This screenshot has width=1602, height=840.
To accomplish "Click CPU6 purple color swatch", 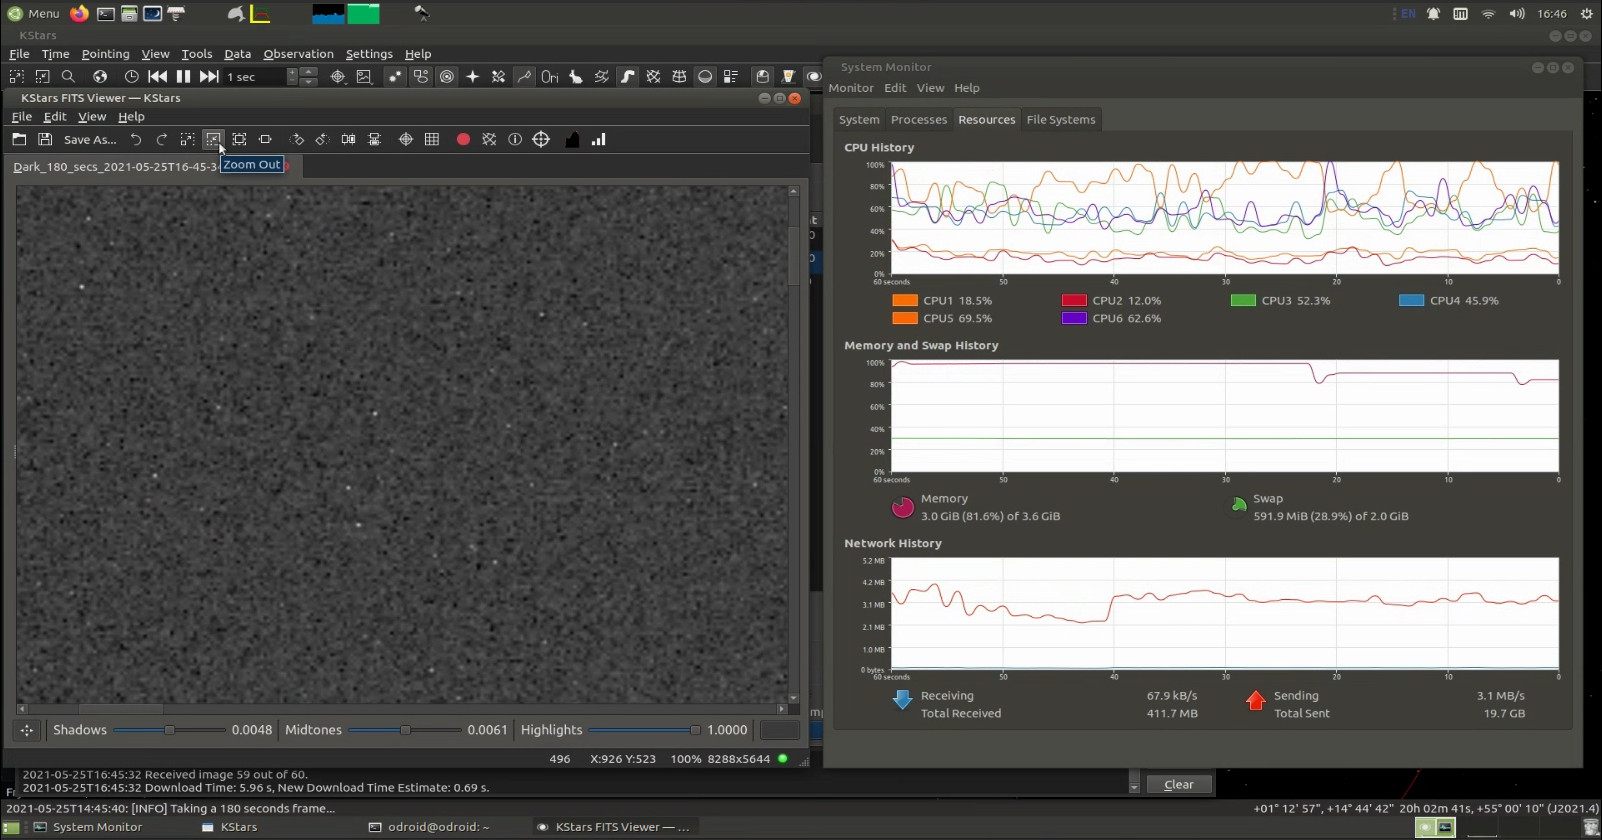I will pos(1074,318).
